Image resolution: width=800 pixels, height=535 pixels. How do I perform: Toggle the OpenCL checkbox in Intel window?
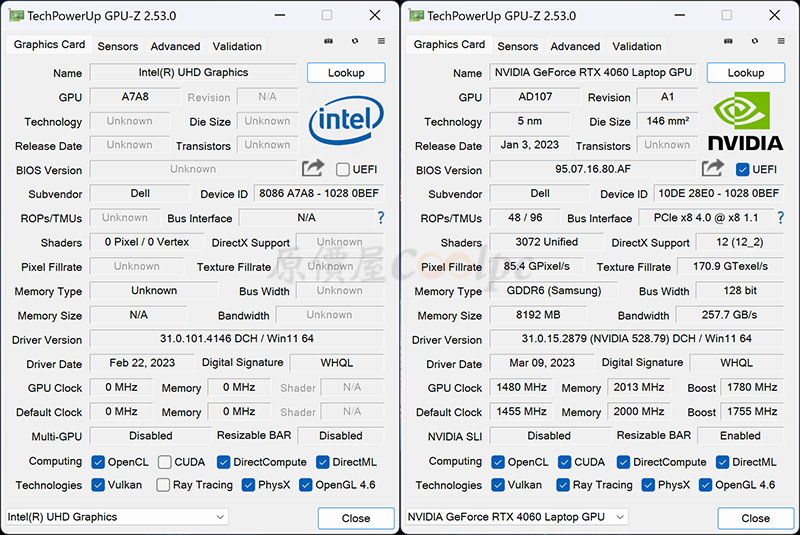pyautogui.click(x=98, y=462)
